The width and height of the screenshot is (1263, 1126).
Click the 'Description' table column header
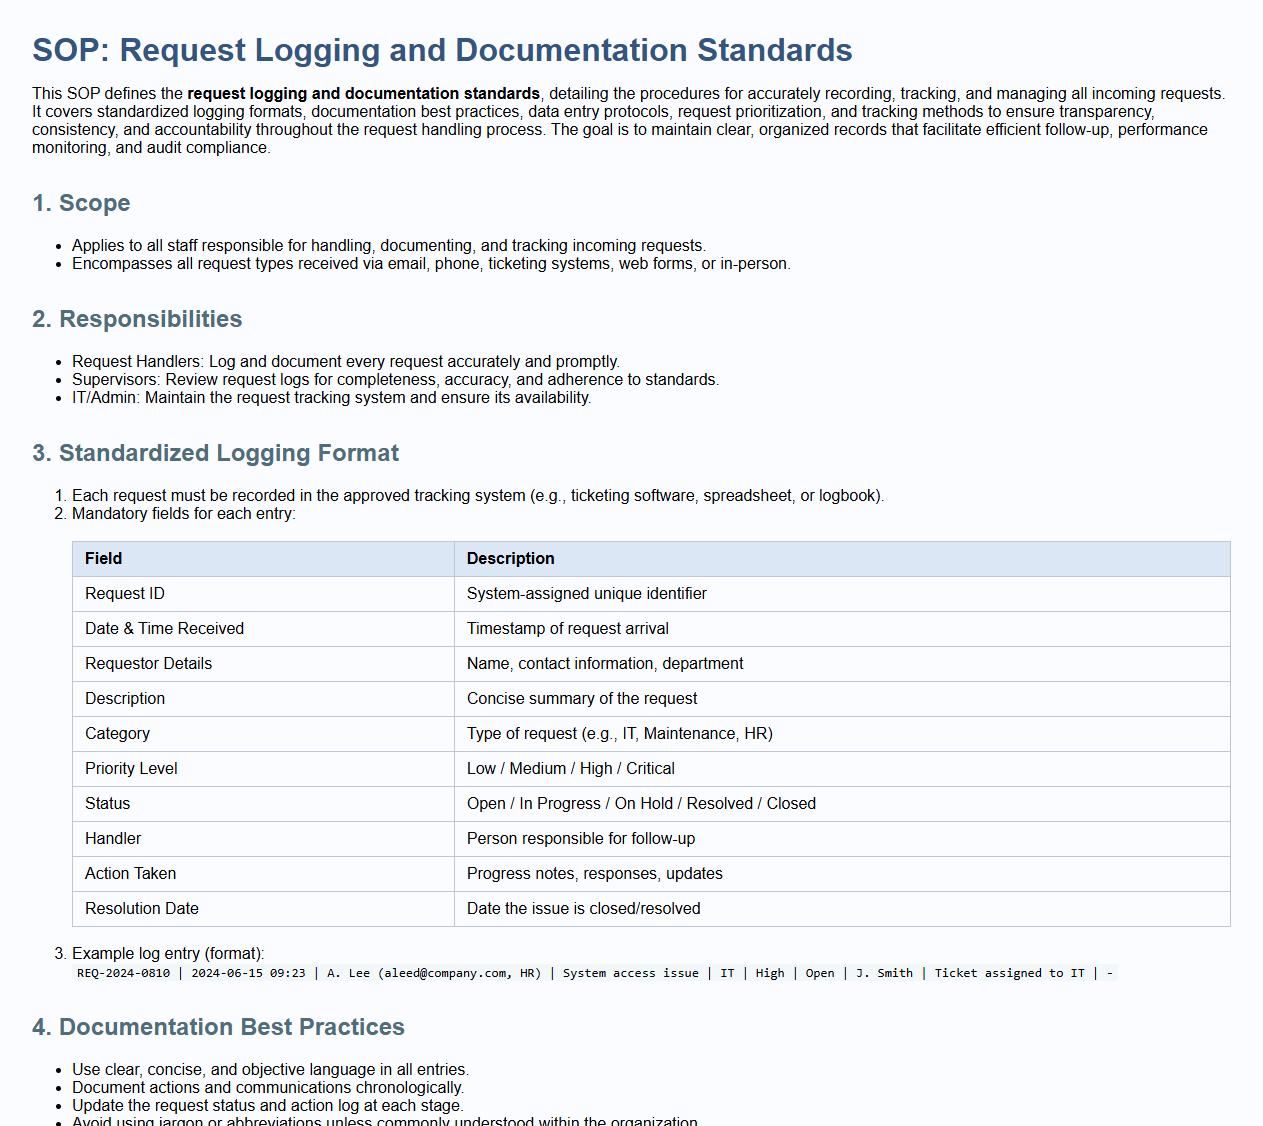coord(510,559)
